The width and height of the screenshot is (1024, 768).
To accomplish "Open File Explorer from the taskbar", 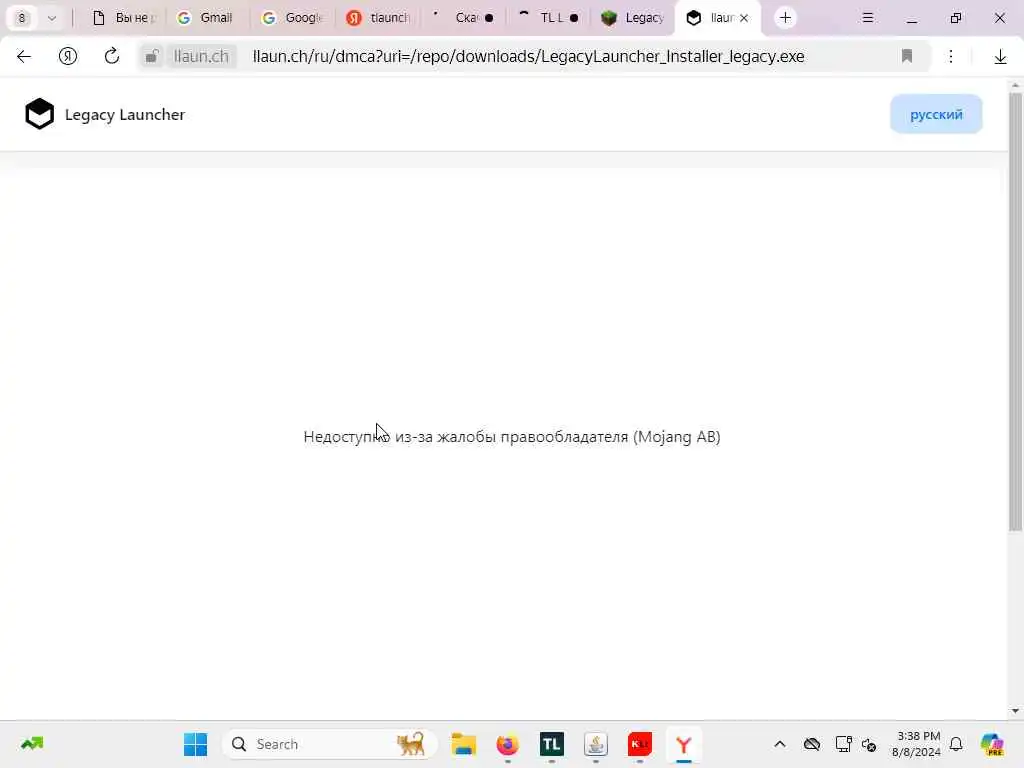I will point(464,744).
